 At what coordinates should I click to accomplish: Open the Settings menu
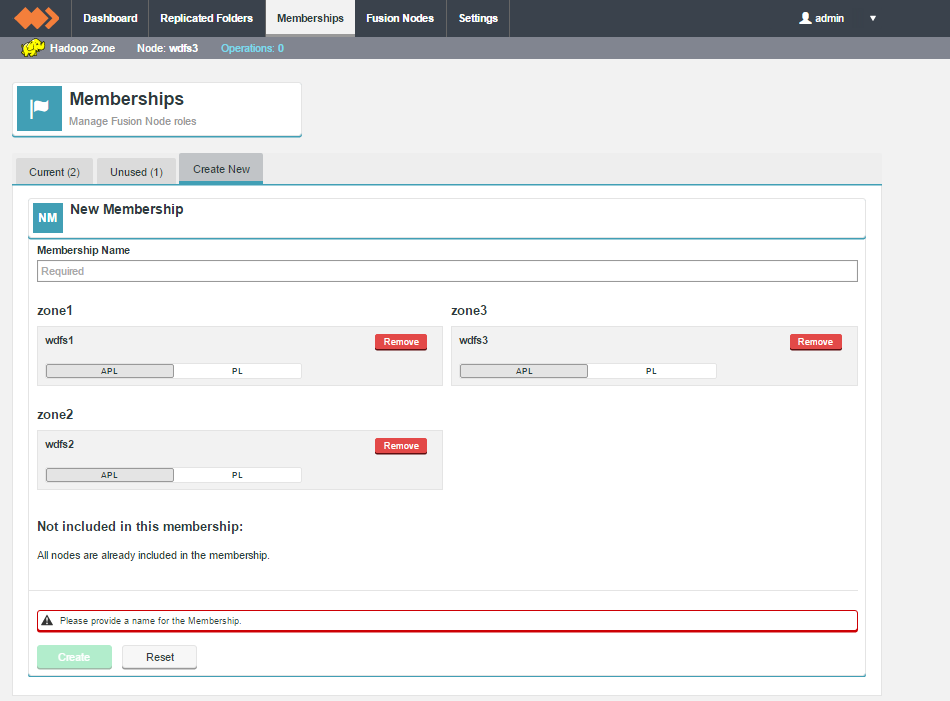coord(478,18)
